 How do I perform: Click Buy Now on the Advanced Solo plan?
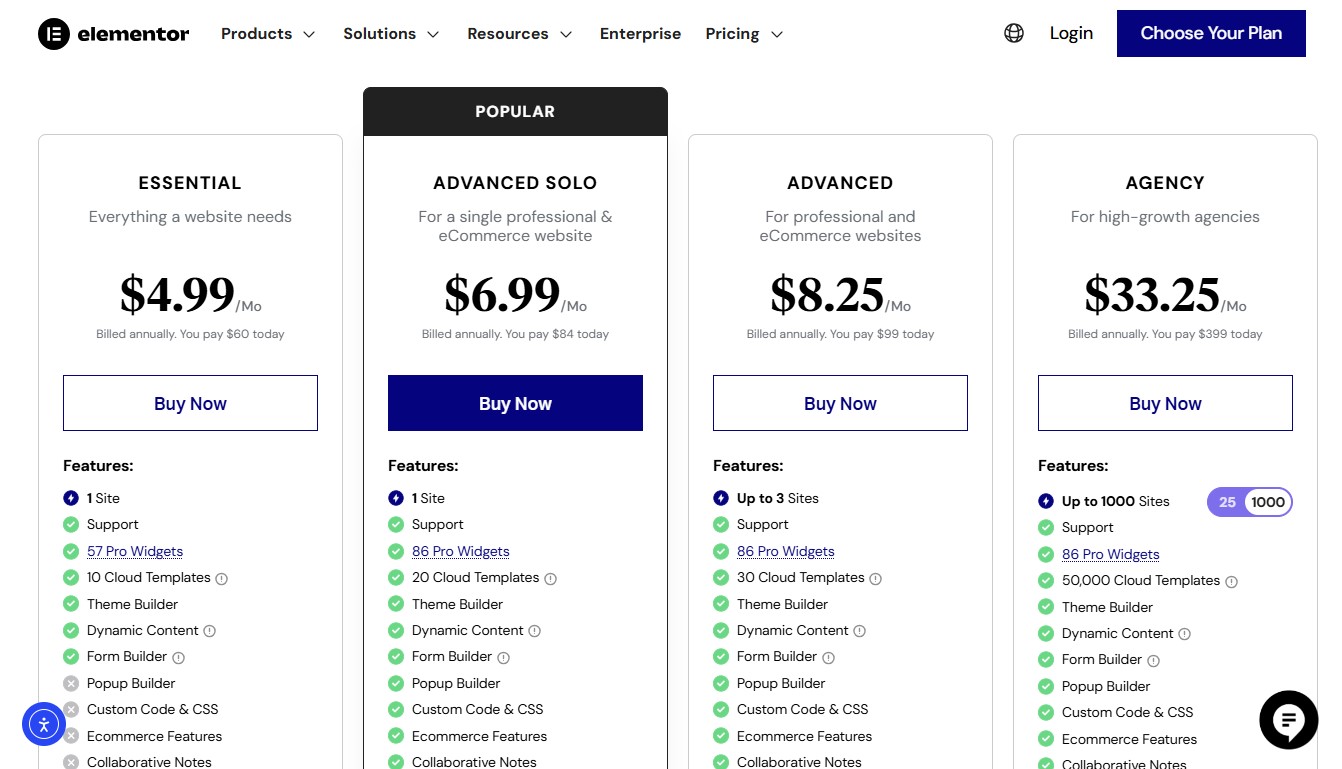pos(515,403)
